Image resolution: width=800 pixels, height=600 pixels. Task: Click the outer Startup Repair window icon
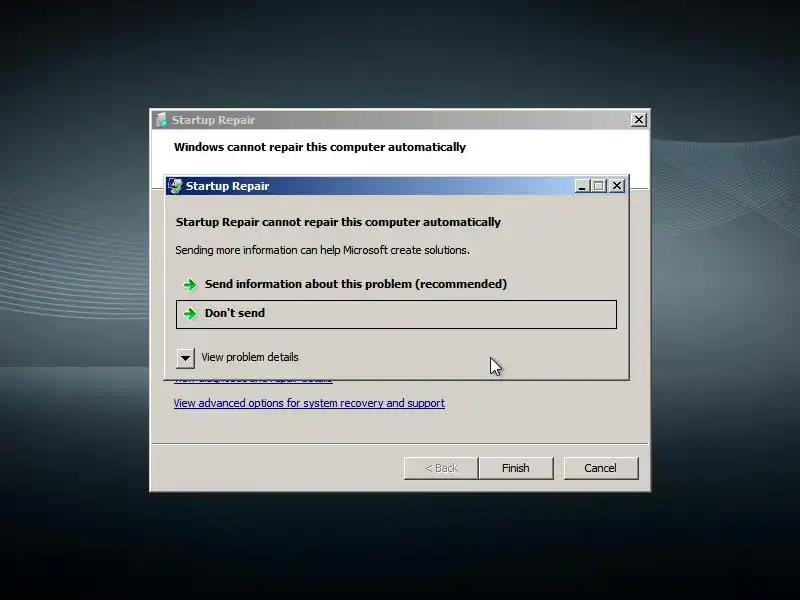coord(162,120)
